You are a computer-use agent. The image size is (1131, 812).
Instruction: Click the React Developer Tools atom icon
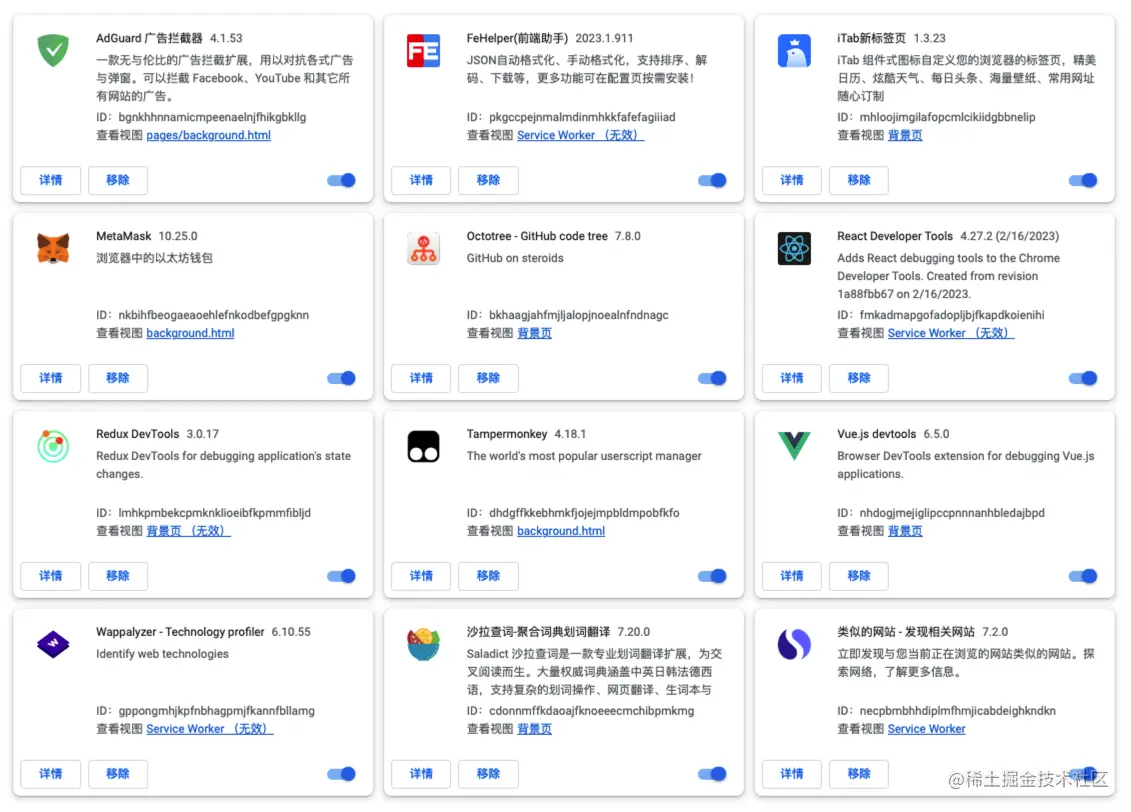point(794,249)
